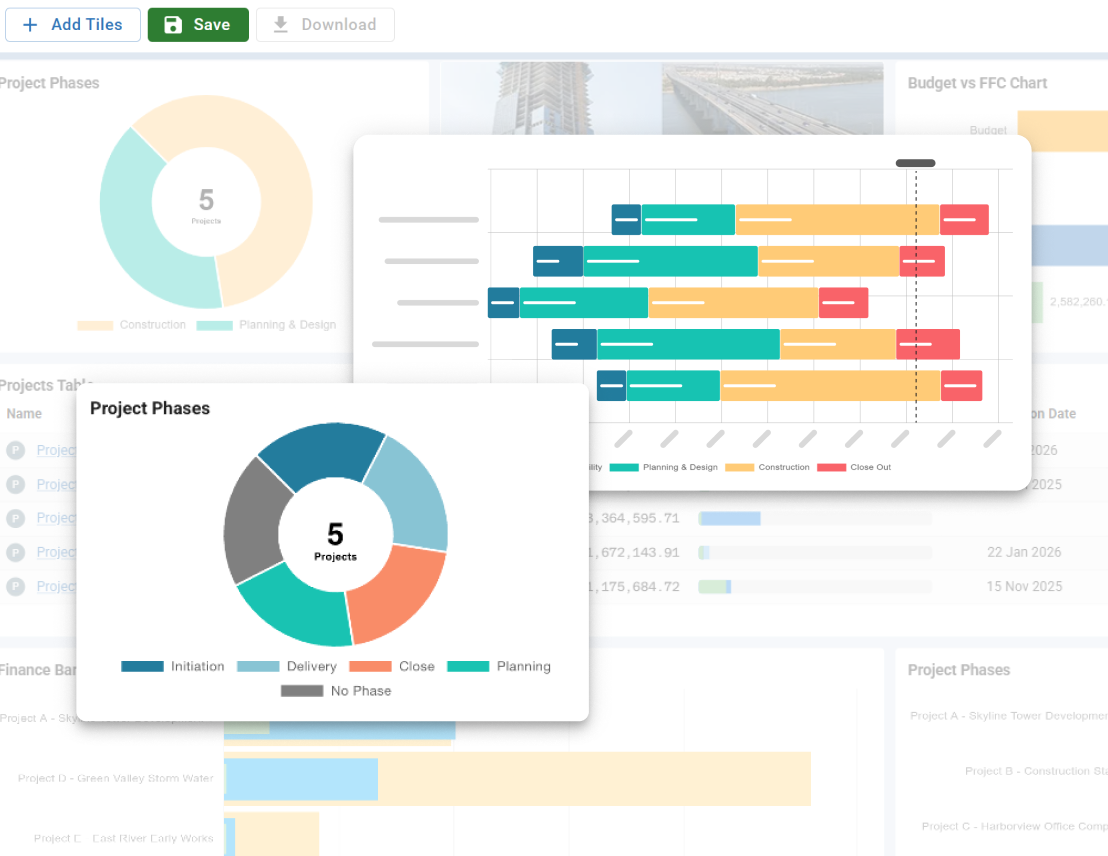Click the Save button

tap(197, 24)
